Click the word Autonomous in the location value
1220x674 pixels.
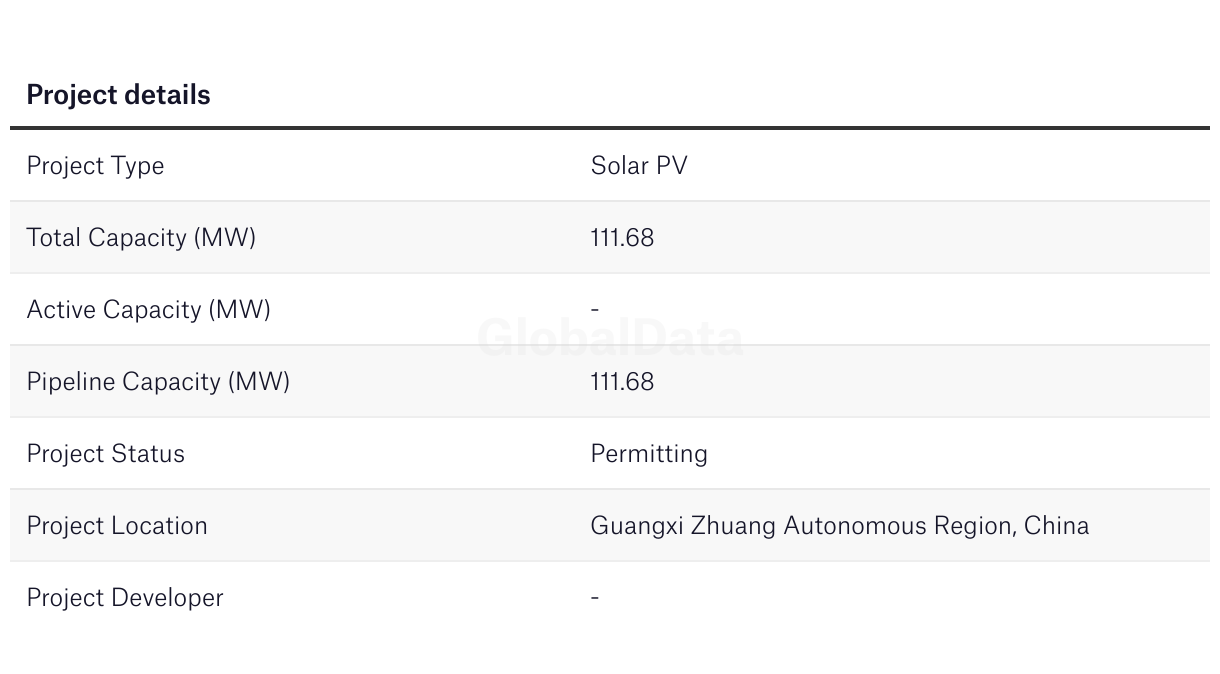pos(854,526)
